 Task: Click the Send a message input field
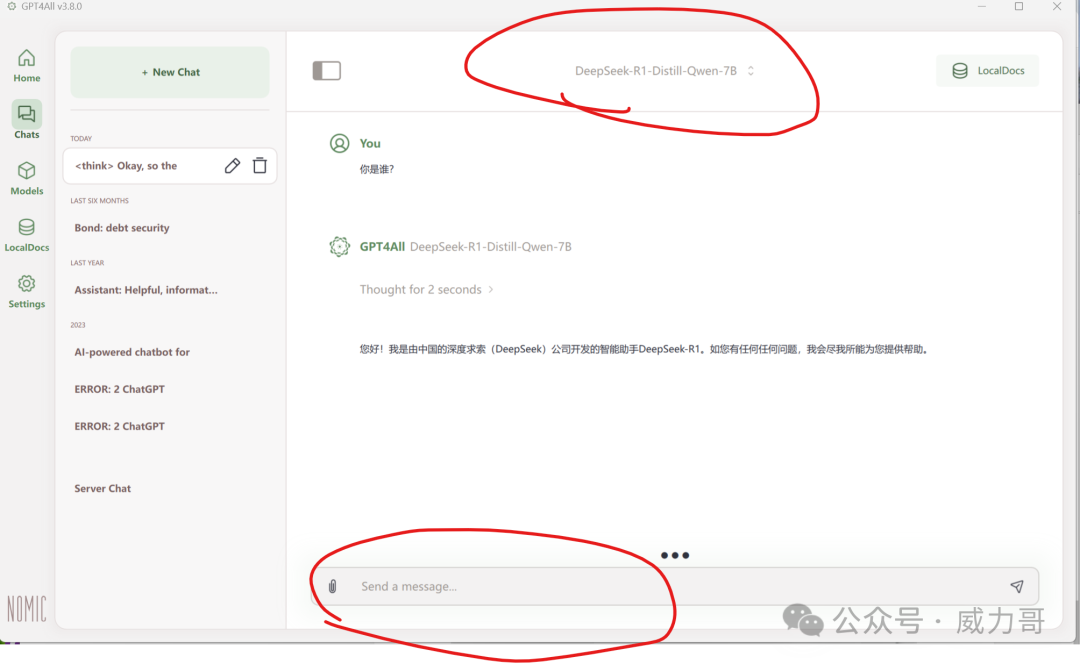click(675, 586)
